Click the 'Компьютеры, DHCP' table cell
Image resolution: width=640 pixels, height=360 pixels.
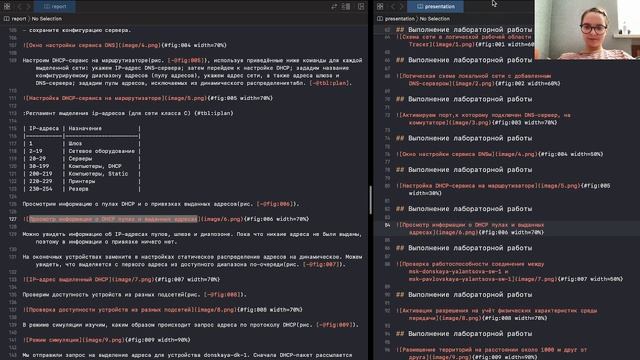click(95, 166)
